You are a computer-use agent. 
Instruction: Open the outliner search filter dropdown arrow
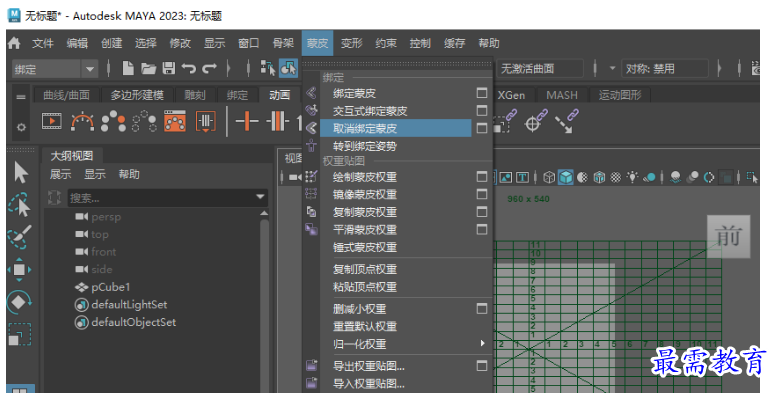pos(260,197)
